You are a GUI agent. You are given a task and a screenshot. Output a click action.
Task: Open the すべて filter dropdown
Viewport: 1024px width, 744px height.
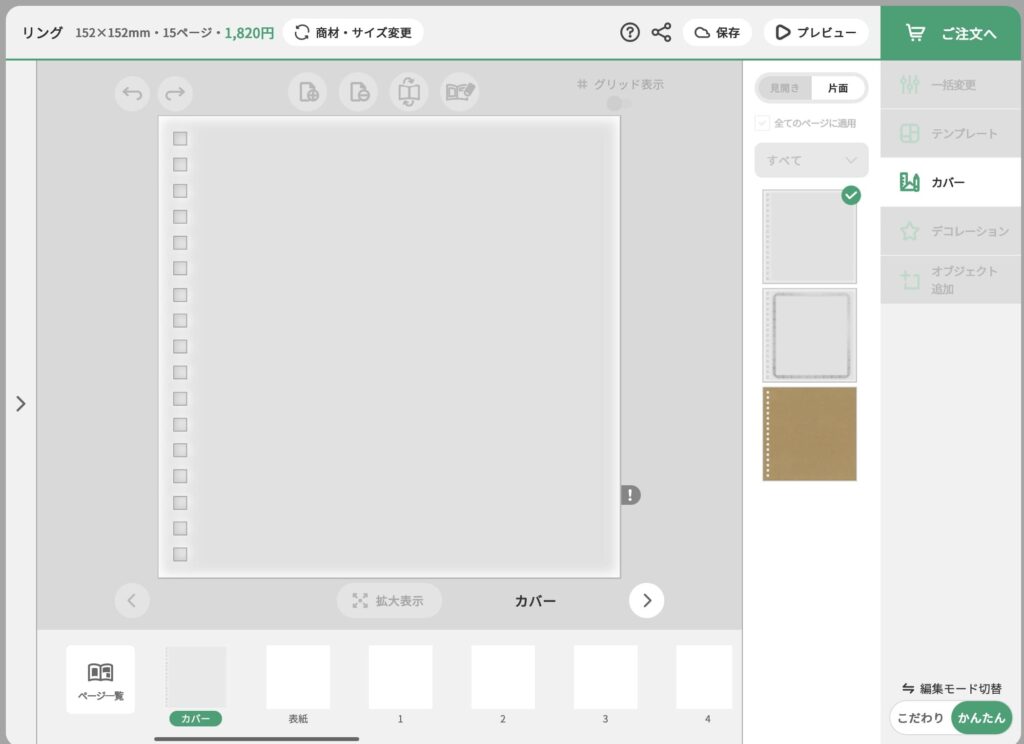click(x=811, y=160)
